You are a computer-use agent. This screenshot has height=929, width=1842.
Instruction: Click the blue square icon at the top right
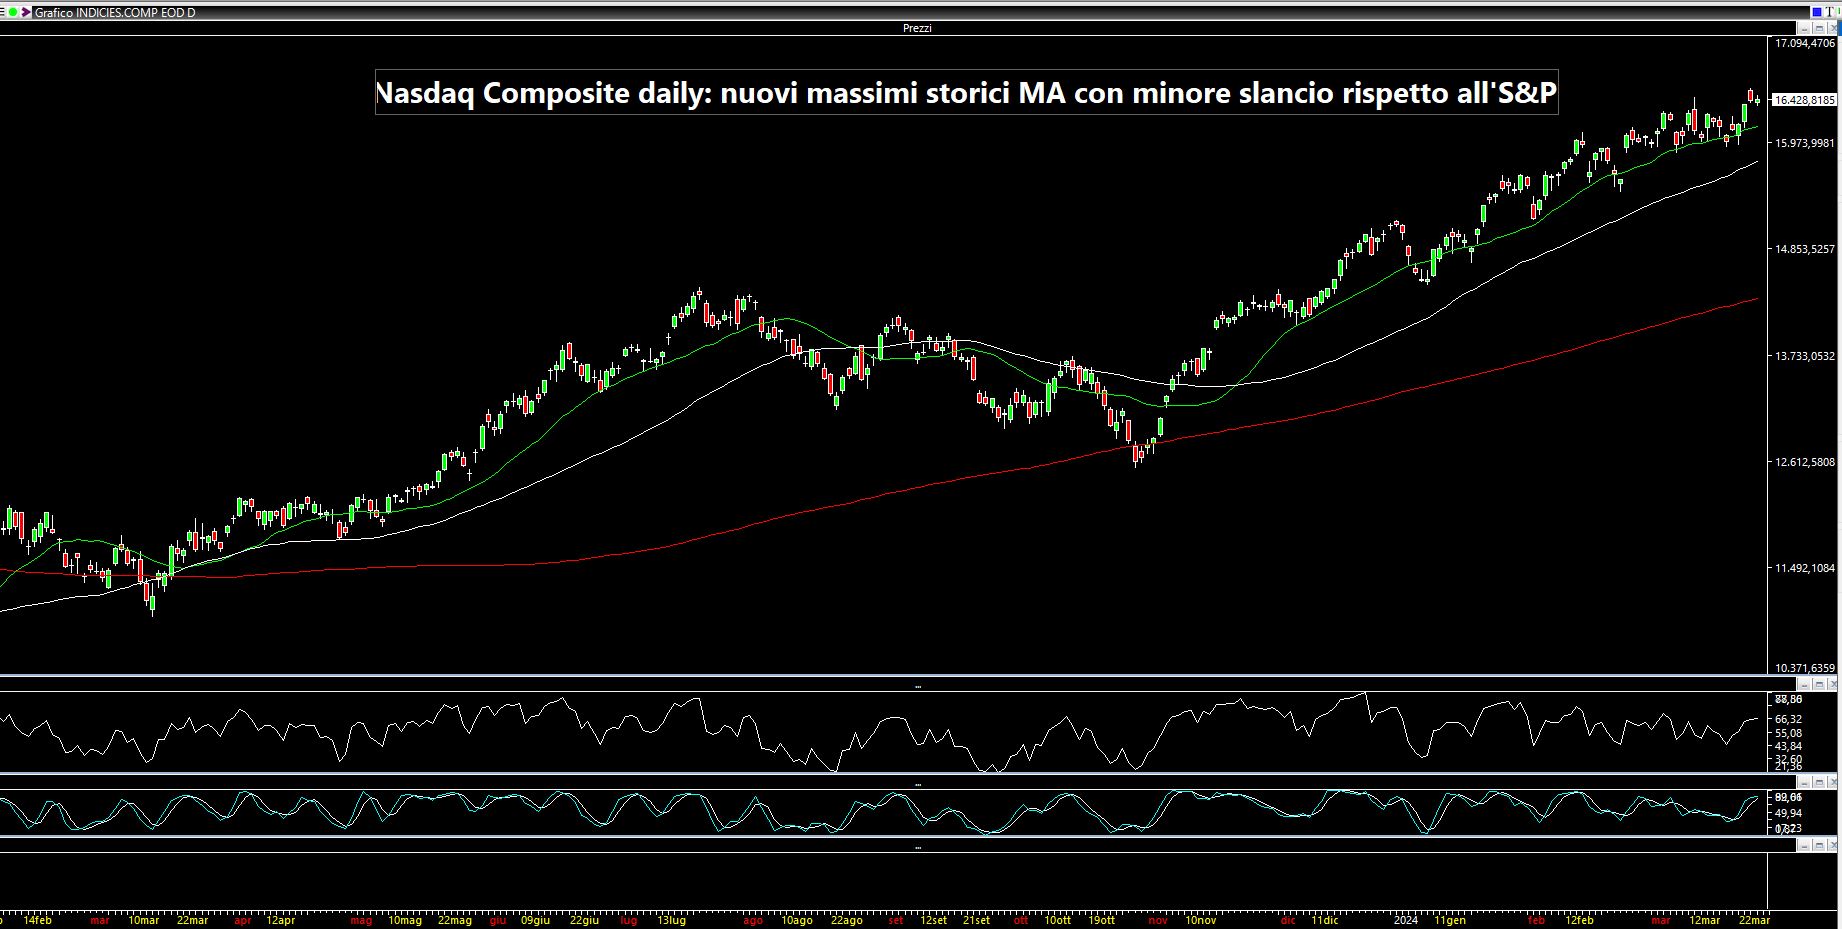coord(1817,12)
